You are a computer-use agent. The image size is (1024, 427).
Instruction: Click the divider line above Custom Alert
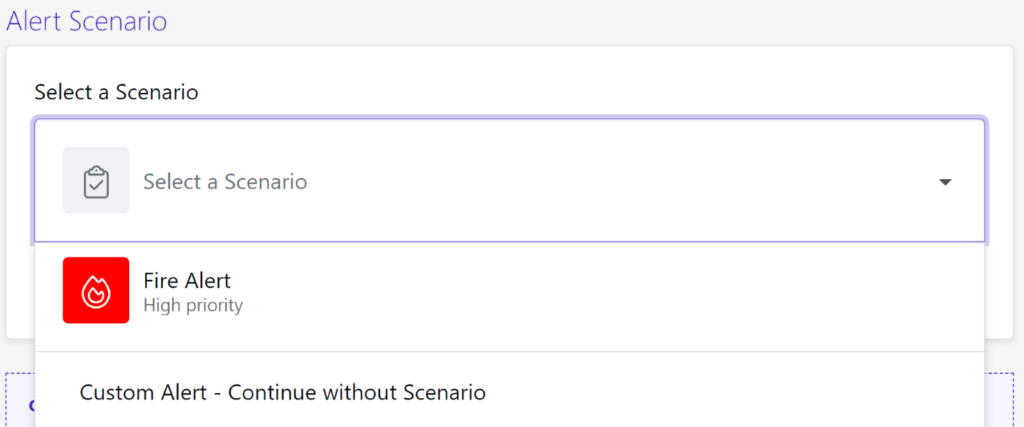click(x=509, y=352)
